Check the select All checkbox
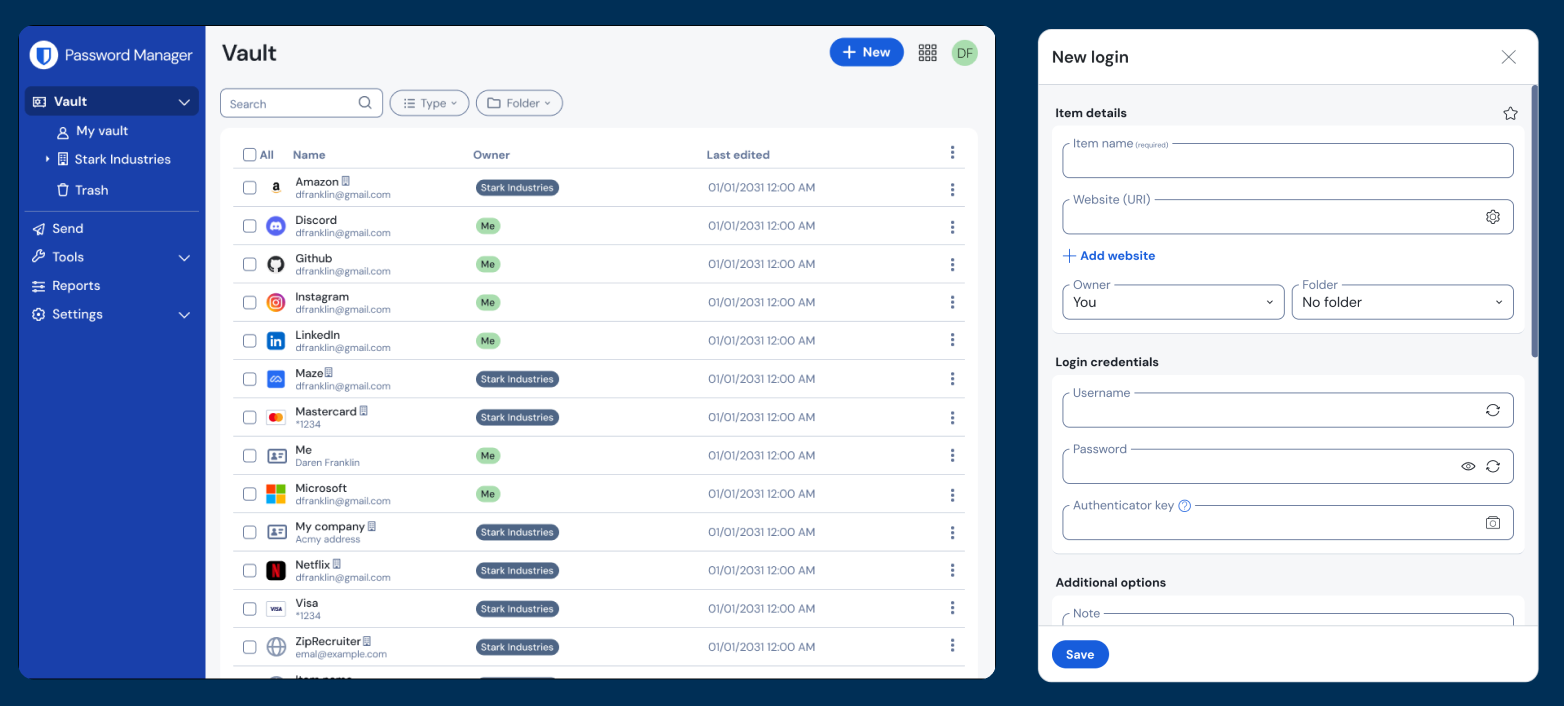The height and width of the screenshot is (706, 1564). click(x=250, y=155)
